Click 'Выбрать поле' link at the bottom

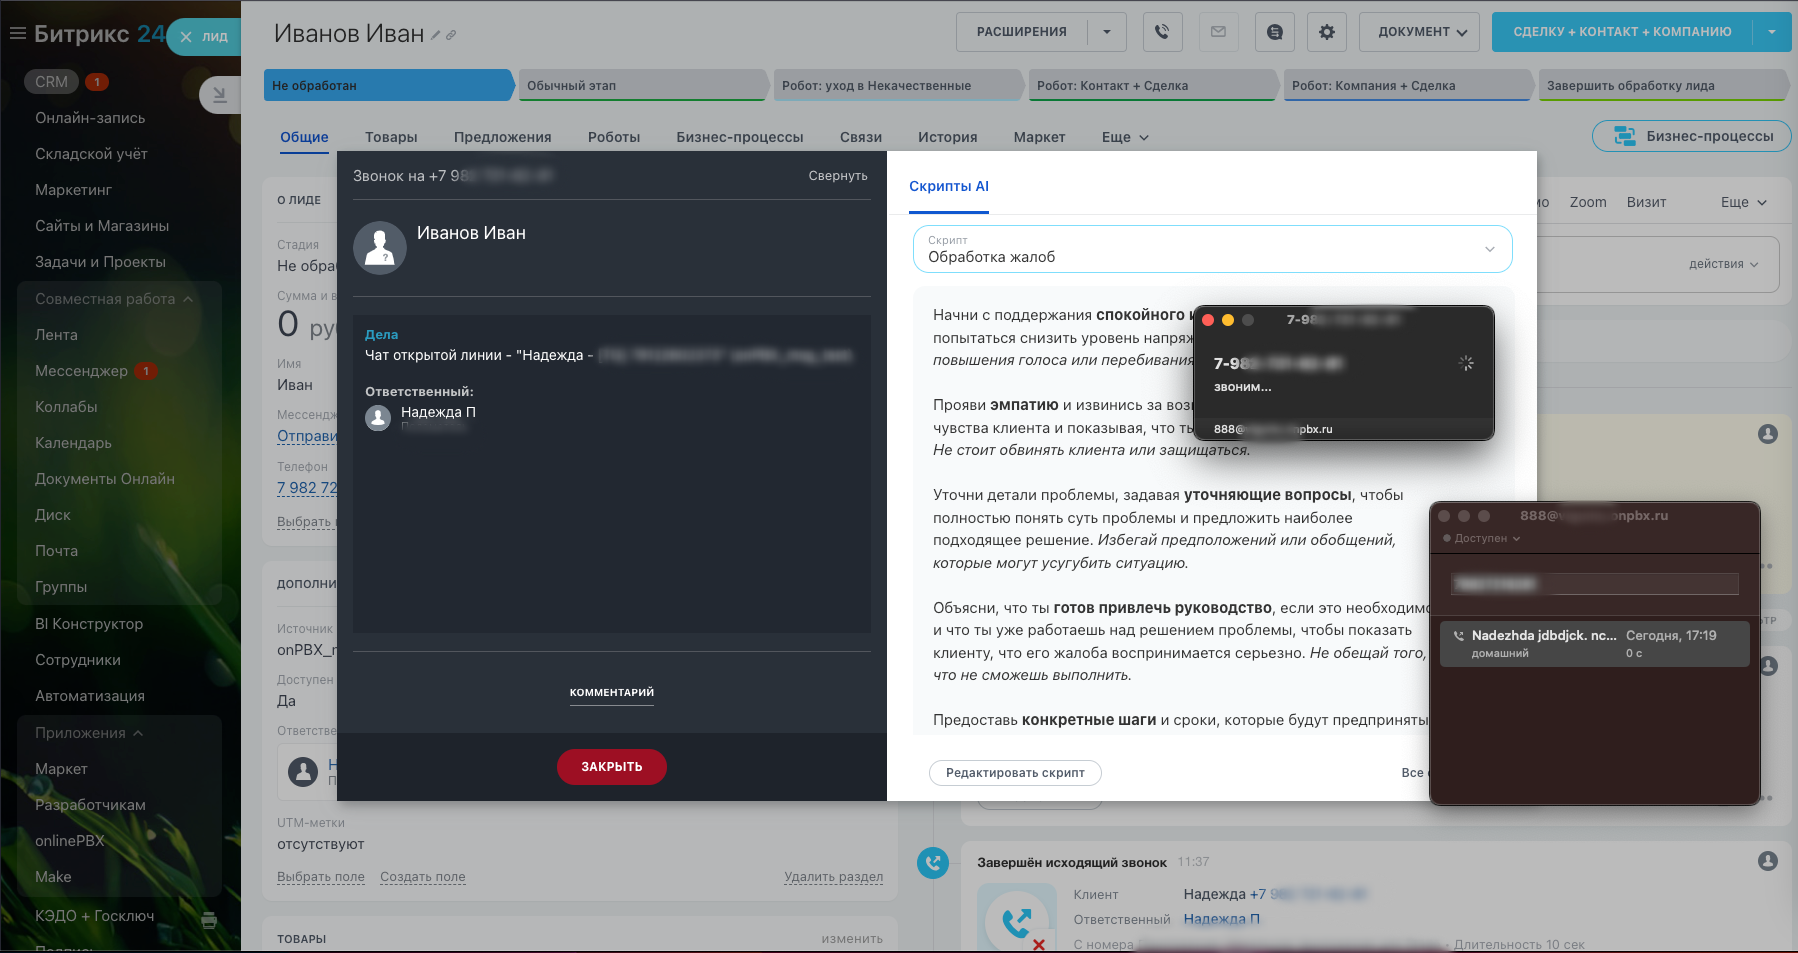coord(321,877)
